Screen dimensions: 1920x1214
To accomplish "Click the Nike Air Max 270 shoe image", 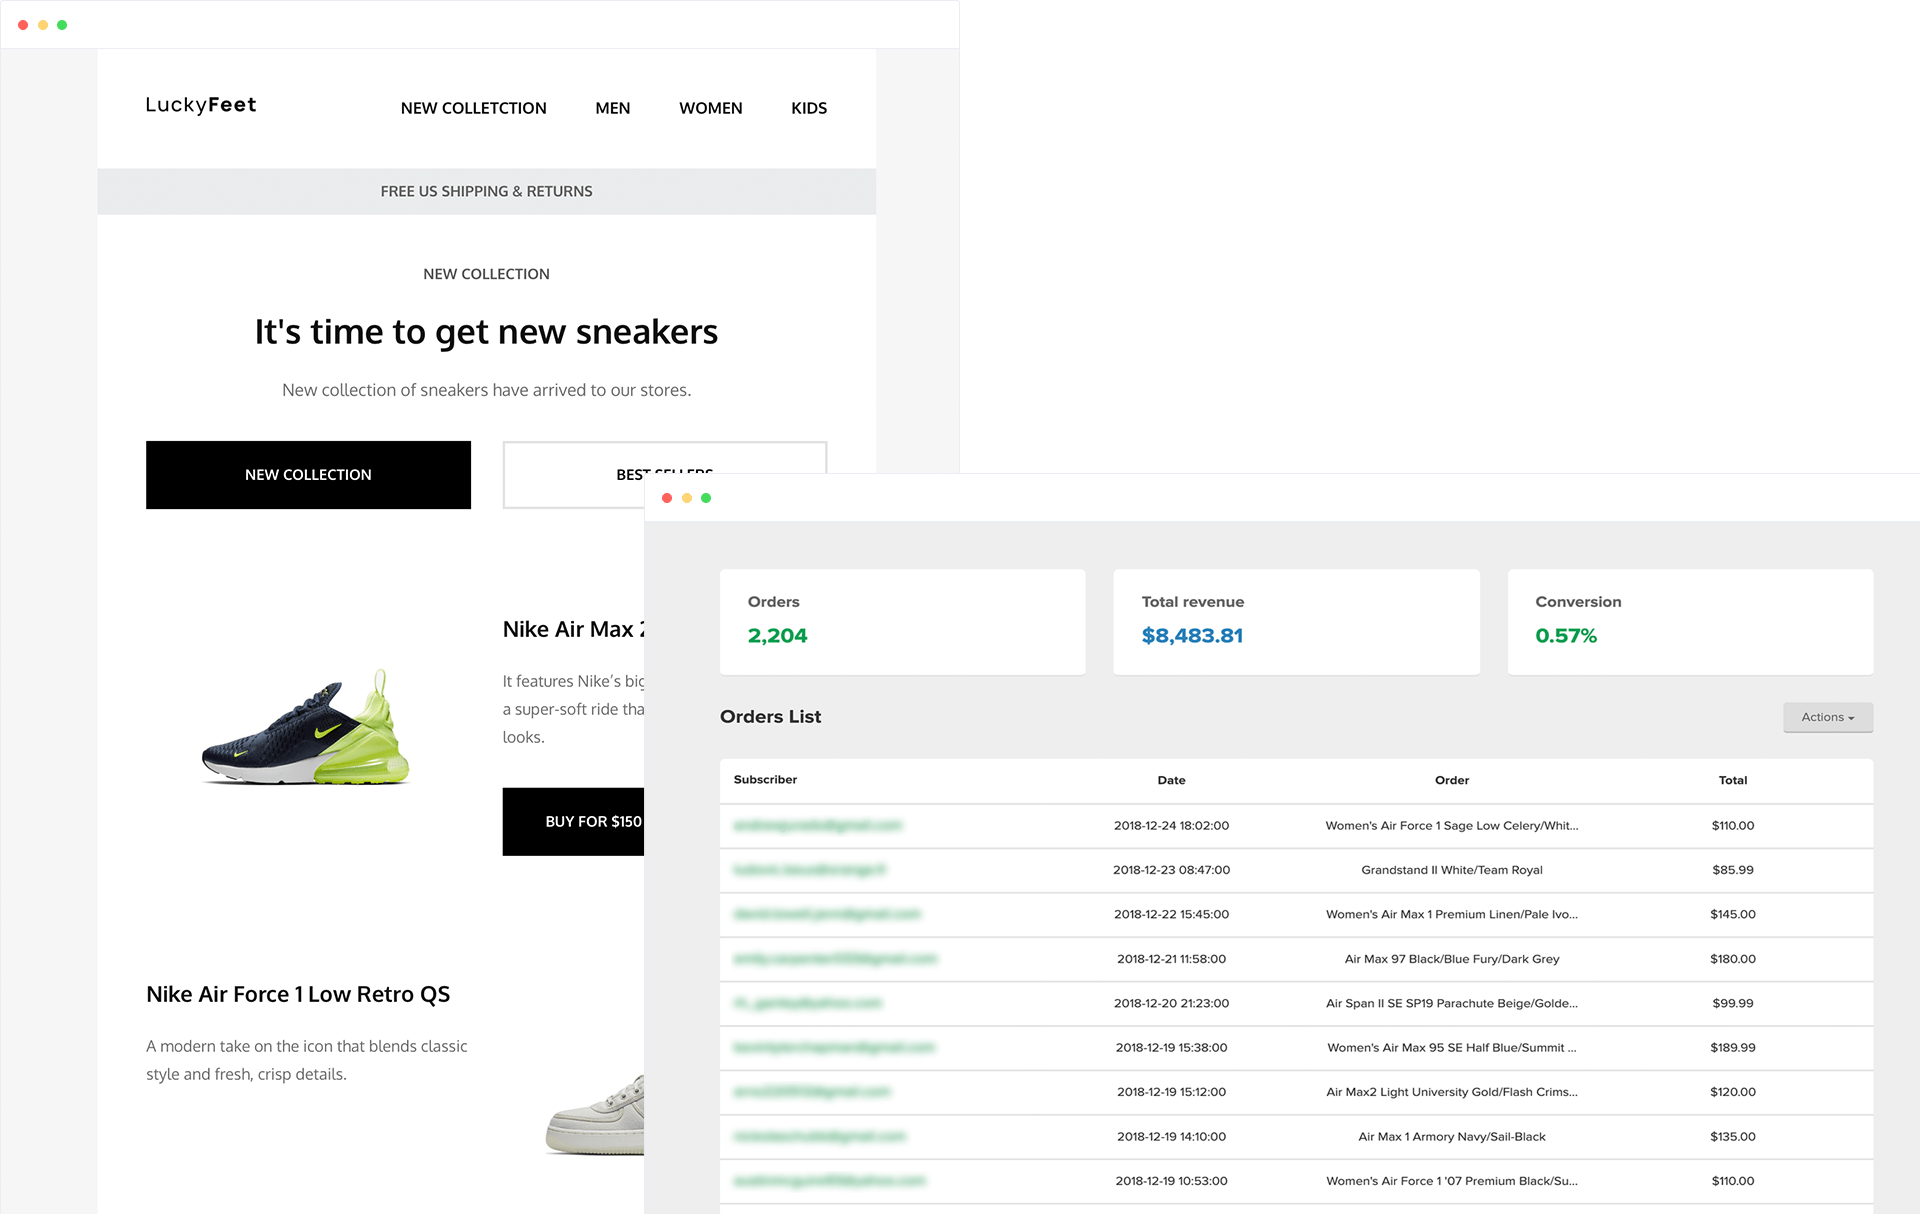I will tap(306, 727).
